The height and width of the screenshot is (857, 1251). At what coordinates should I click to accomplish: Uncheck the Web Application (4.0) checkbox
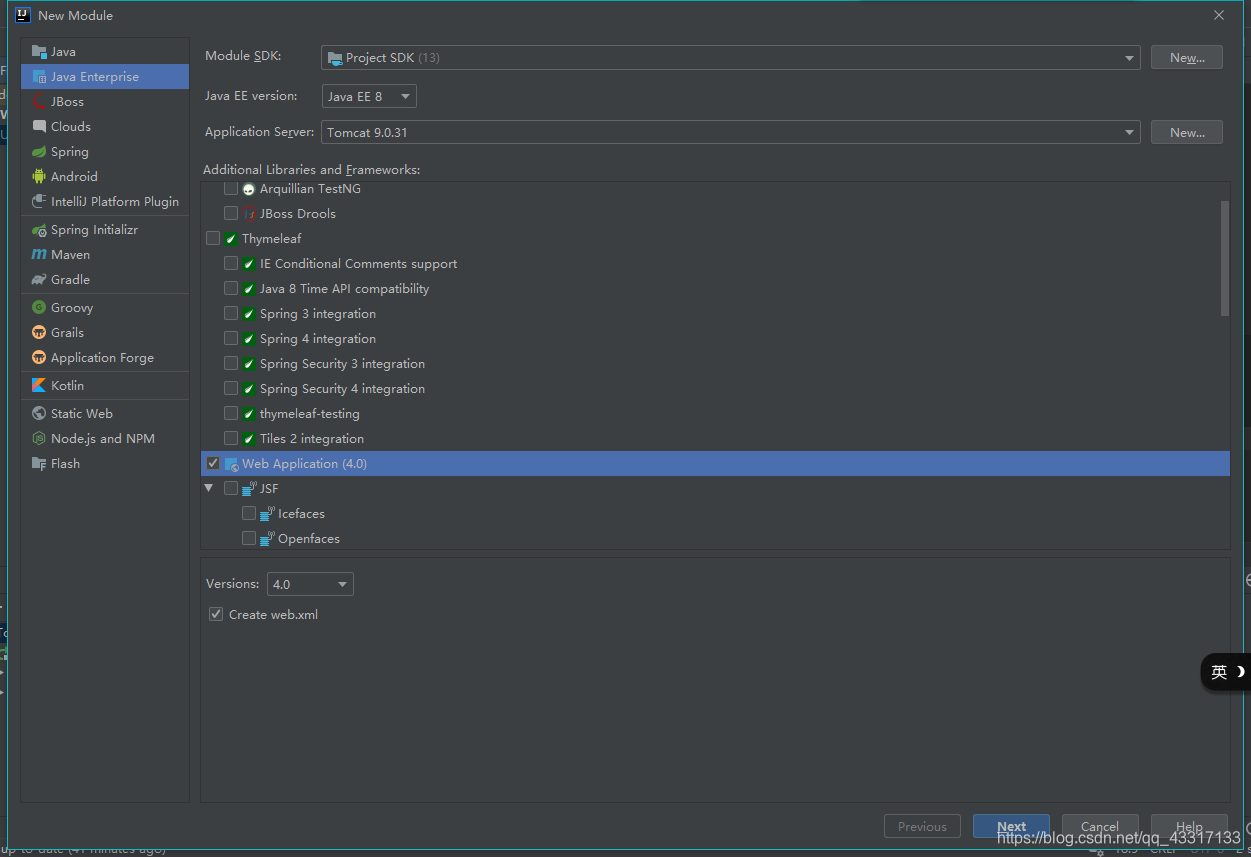[x=213, y=464]
